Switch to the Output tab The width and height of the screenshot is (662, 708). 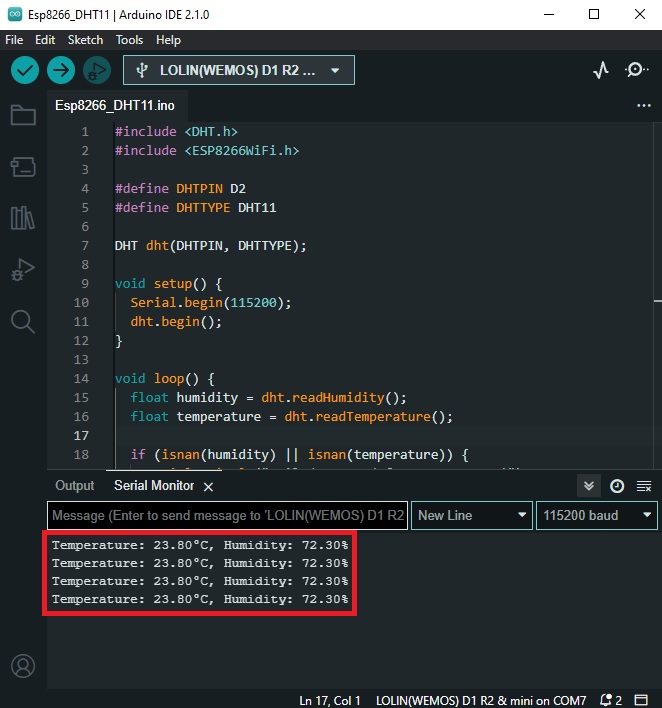[x=75, y=485]
